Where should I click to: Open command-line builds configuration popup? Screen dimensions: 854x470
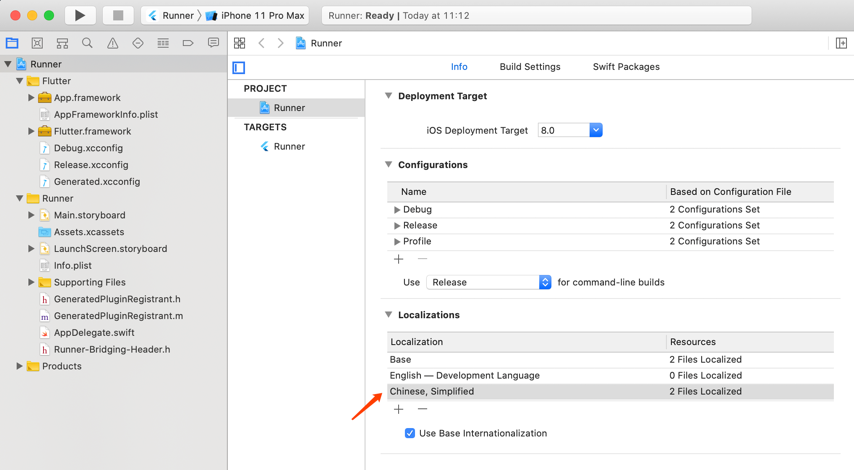click(489, 282)
